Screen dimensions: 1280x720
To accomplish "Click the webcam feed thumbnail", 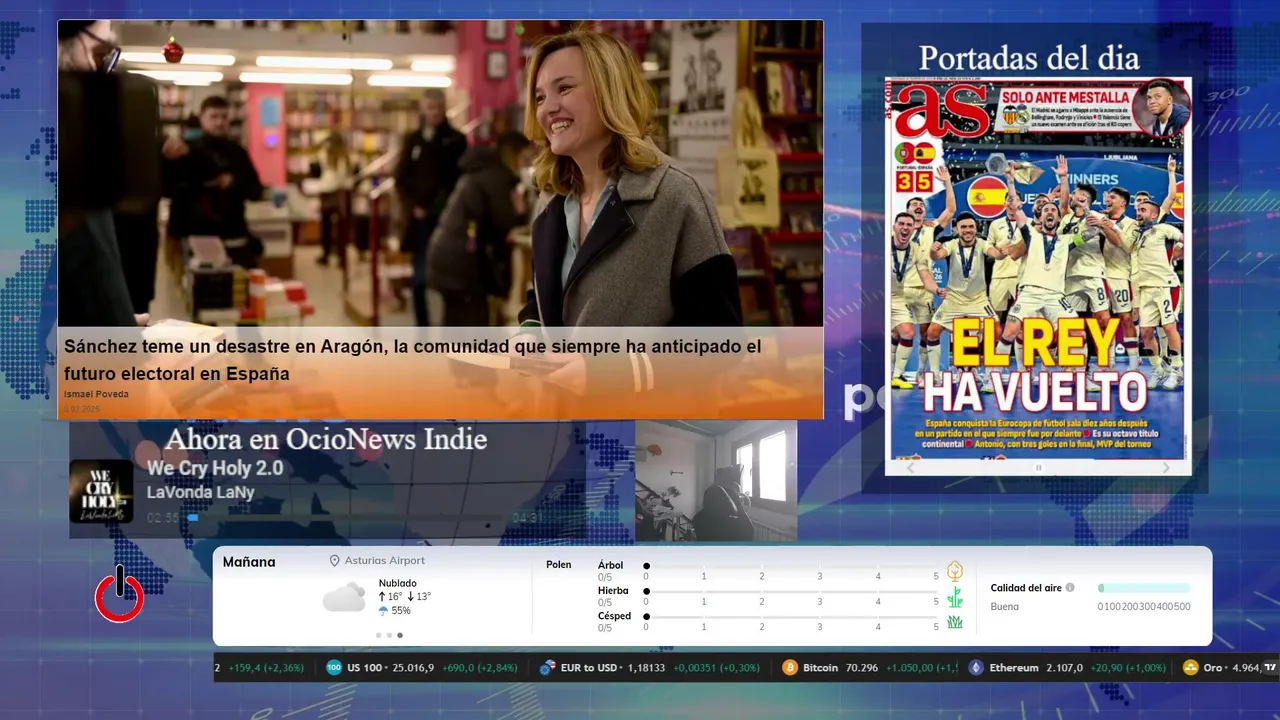I will [716, 480].
